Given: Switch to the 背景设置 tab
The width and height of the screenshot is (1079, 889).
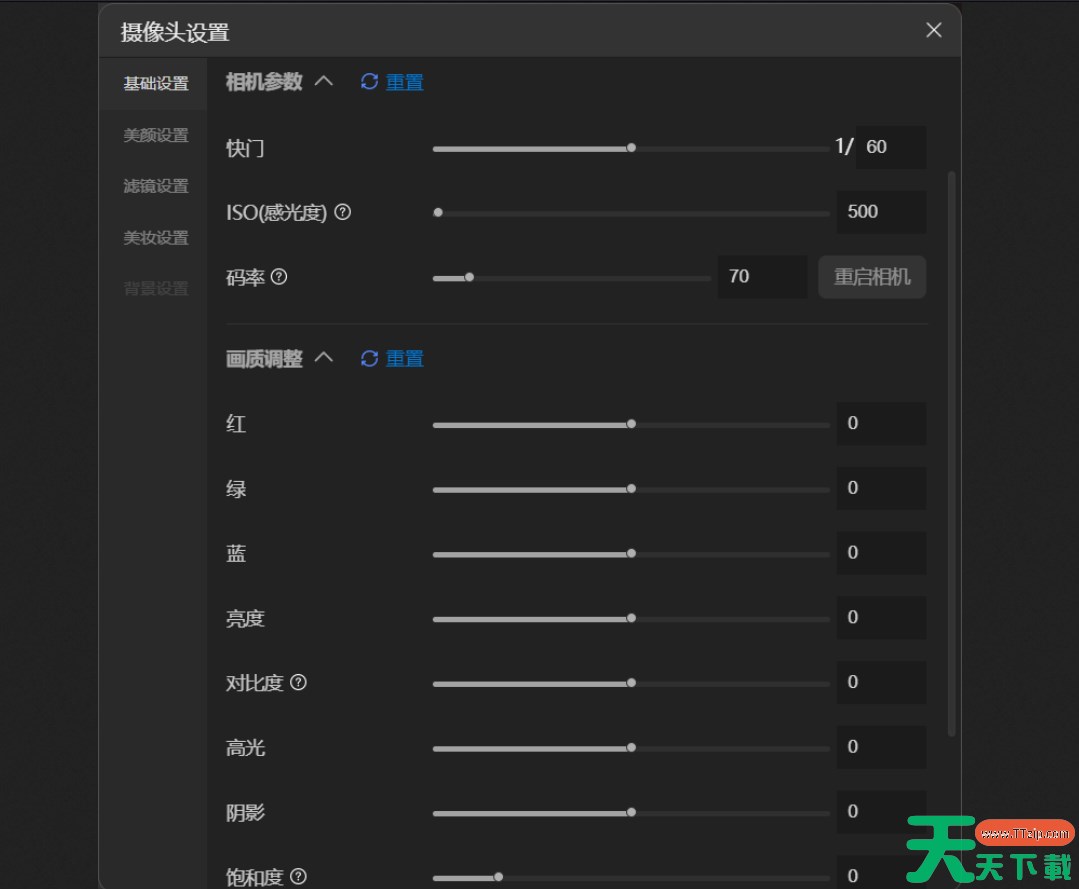Looking at the screenshot, I should [153, 288].
